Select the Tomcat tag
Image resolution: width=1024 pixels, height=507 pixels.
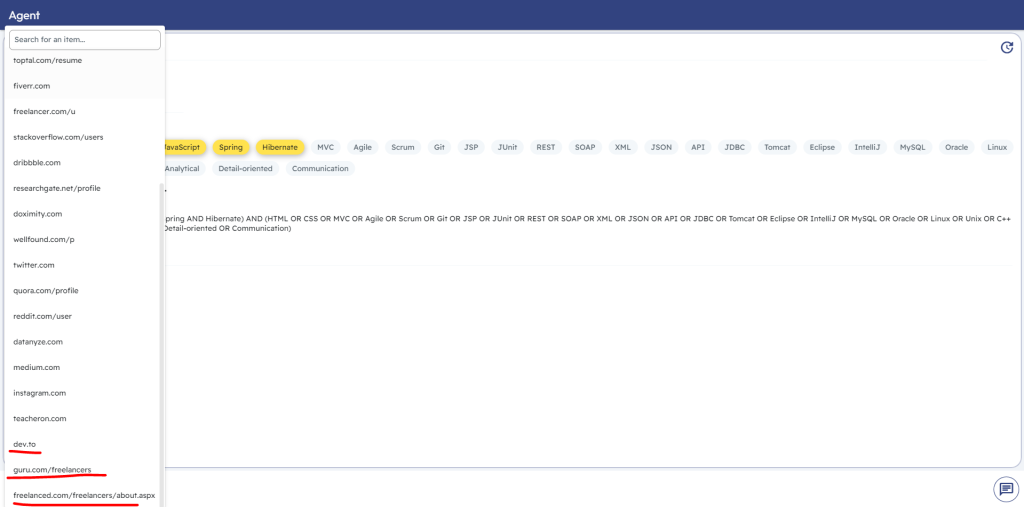click(777, 147)
